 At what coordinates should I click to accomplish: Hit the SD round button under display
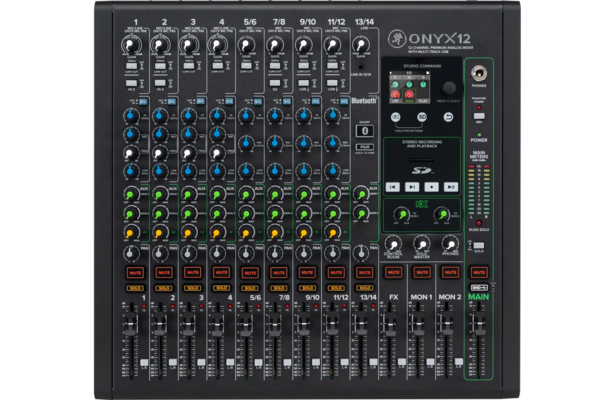[x=422, y=117]
